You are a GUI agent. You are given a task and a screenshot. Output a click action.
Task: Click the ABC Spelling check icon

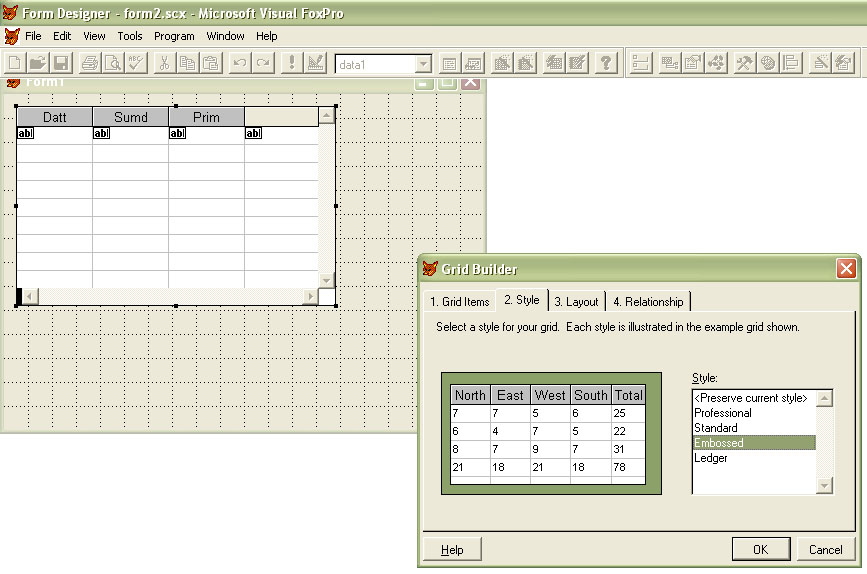coord(136,63)
